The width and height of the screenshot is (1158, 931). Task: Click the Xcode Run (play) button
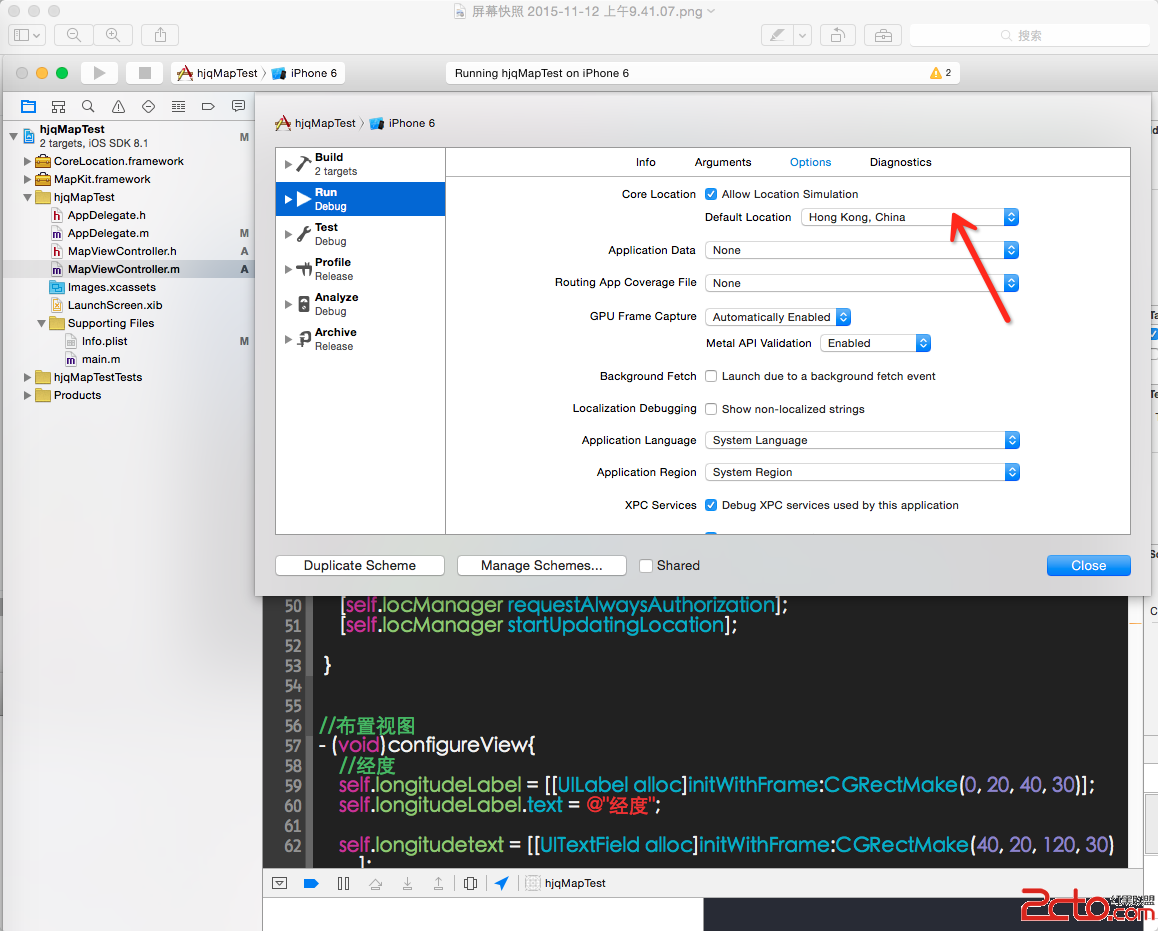click(99, 73)
